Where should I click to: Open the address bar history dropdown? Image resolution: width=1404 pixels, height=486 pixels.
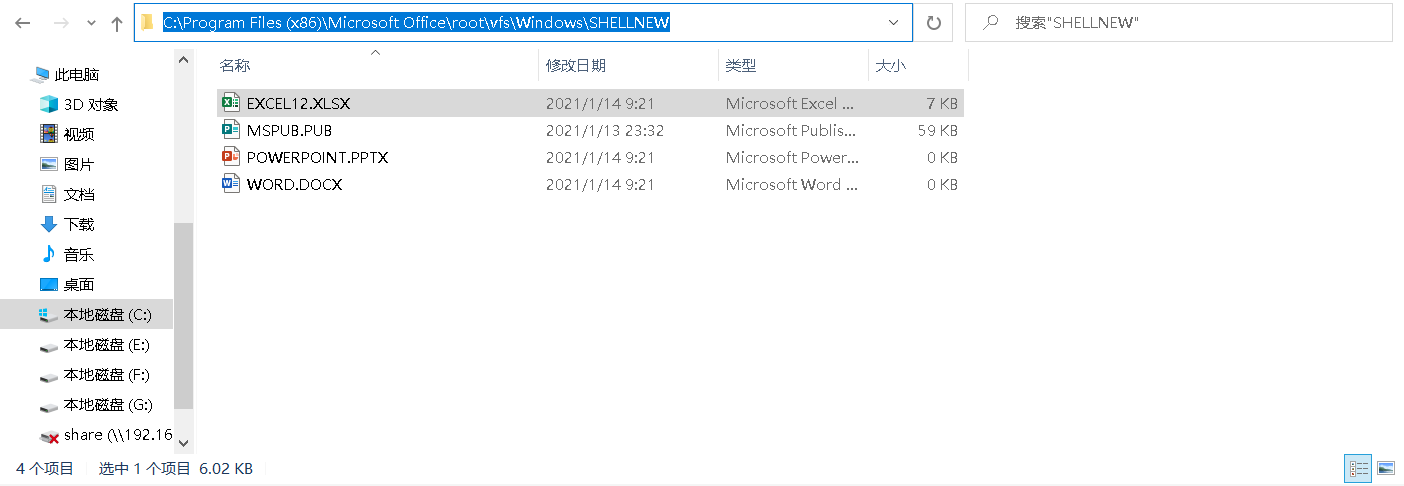click(893, 23)
